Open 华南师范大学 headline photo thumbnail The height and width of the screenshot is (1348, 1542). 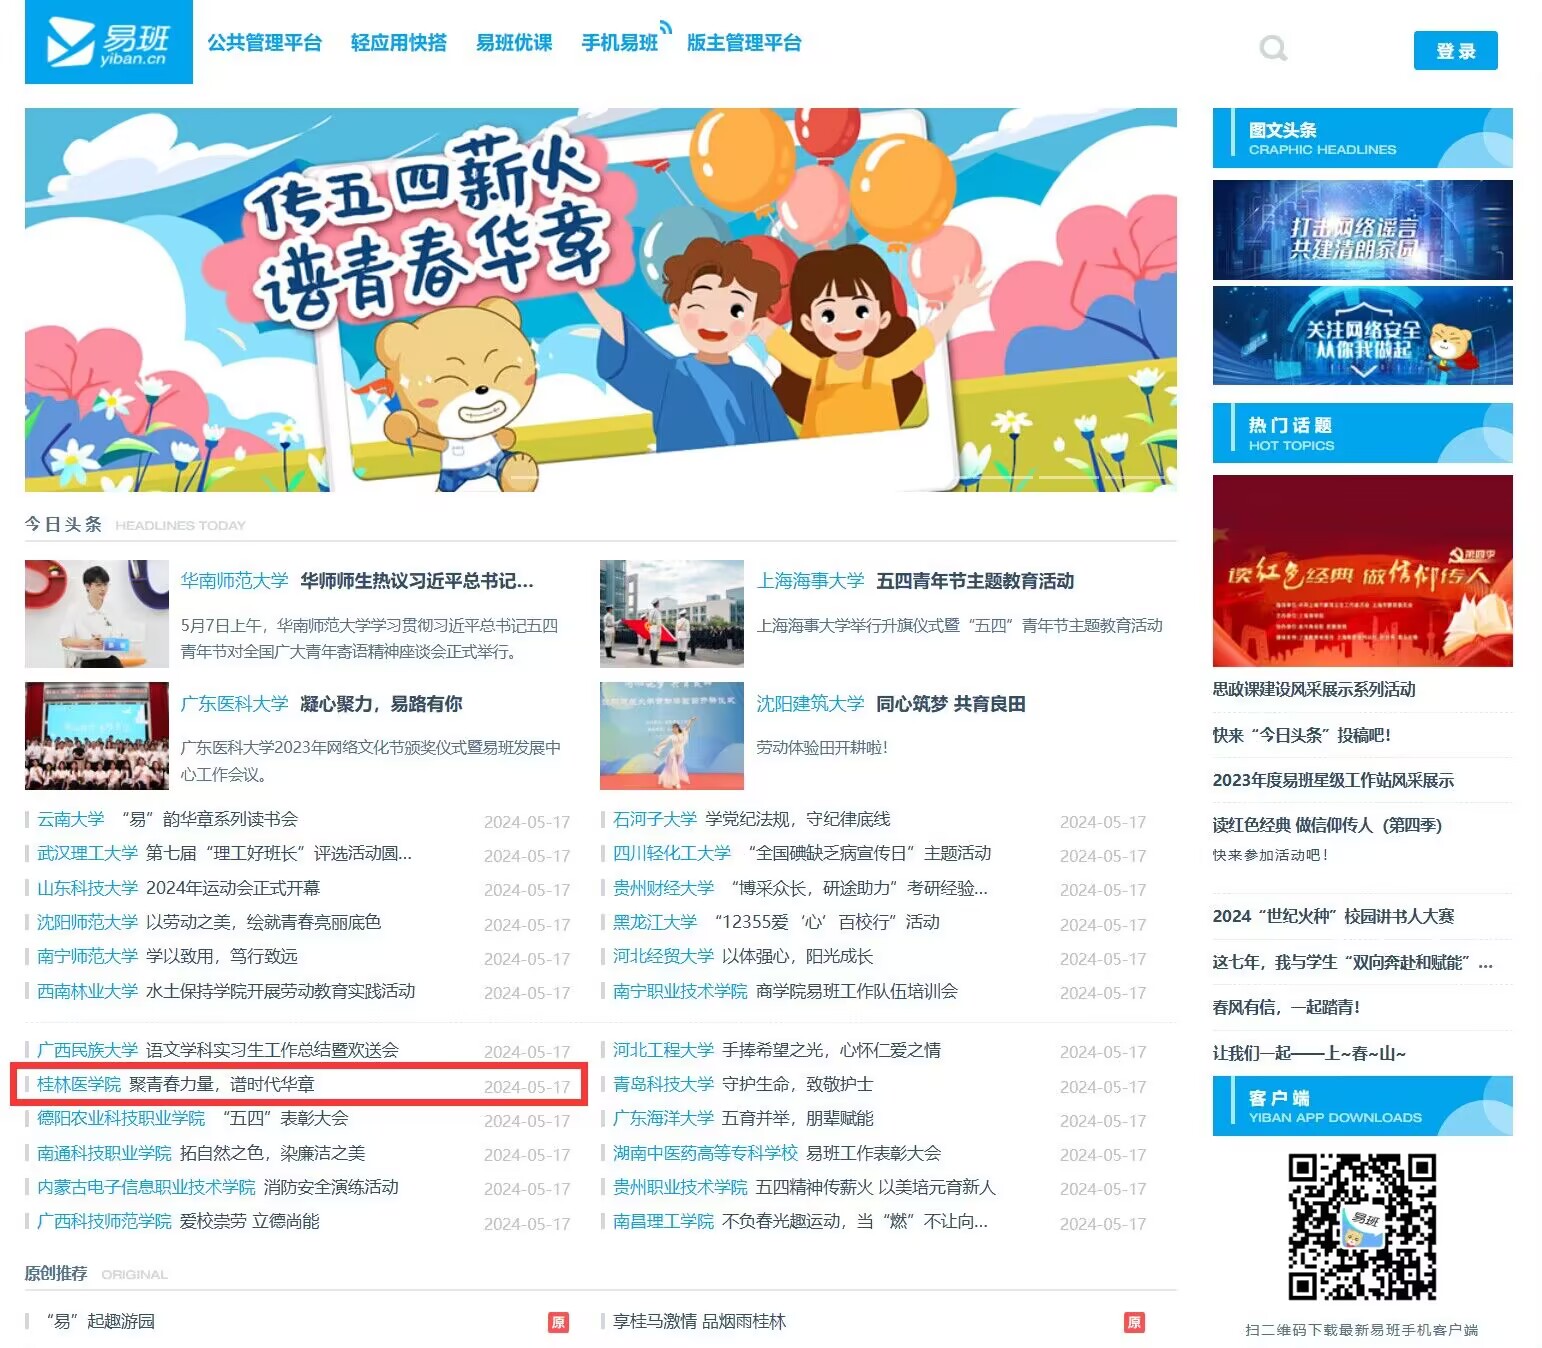coord(97,614)
